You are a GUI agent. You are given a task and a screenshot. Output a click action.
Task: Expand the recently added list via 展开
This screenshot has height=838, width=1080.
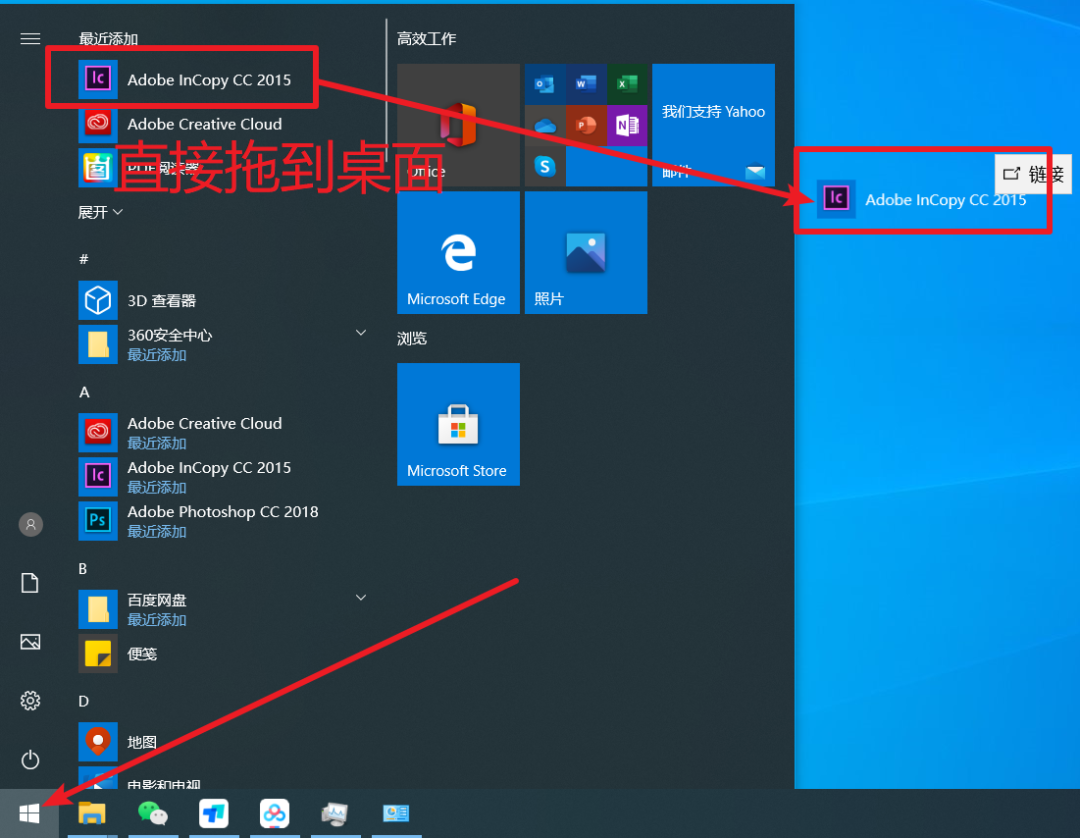pyautogui.click(x=101, y=212)
